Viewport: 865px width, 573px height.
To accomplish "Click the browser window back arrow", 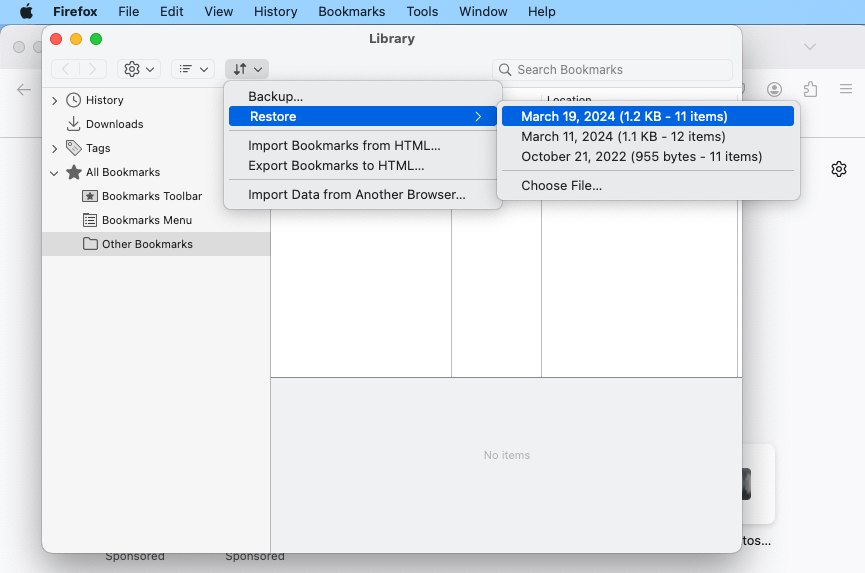I will [x=24, y=89].
